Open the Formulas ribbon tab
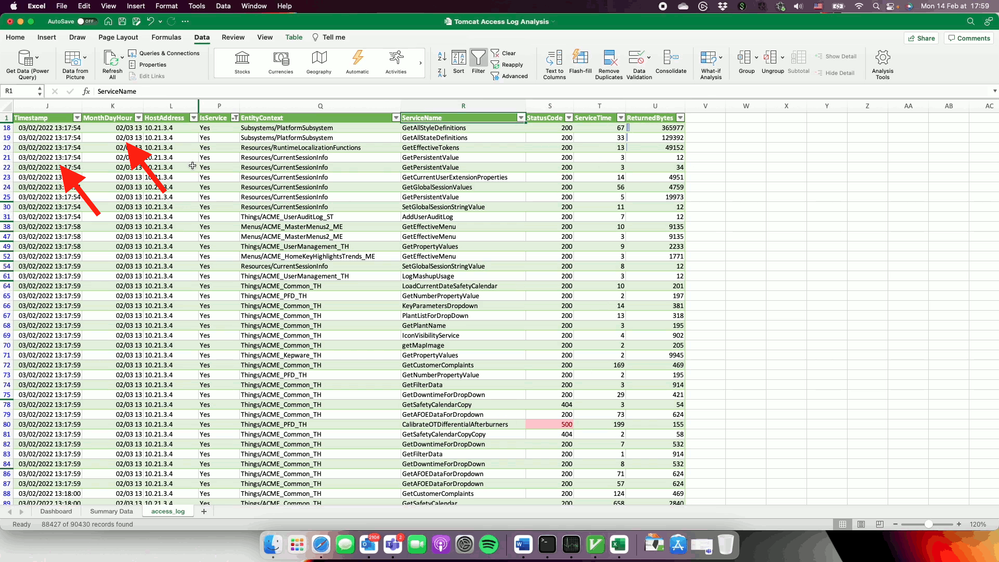Image resolution: width=999 pixels, height=562 pixels. click(166, 37)
